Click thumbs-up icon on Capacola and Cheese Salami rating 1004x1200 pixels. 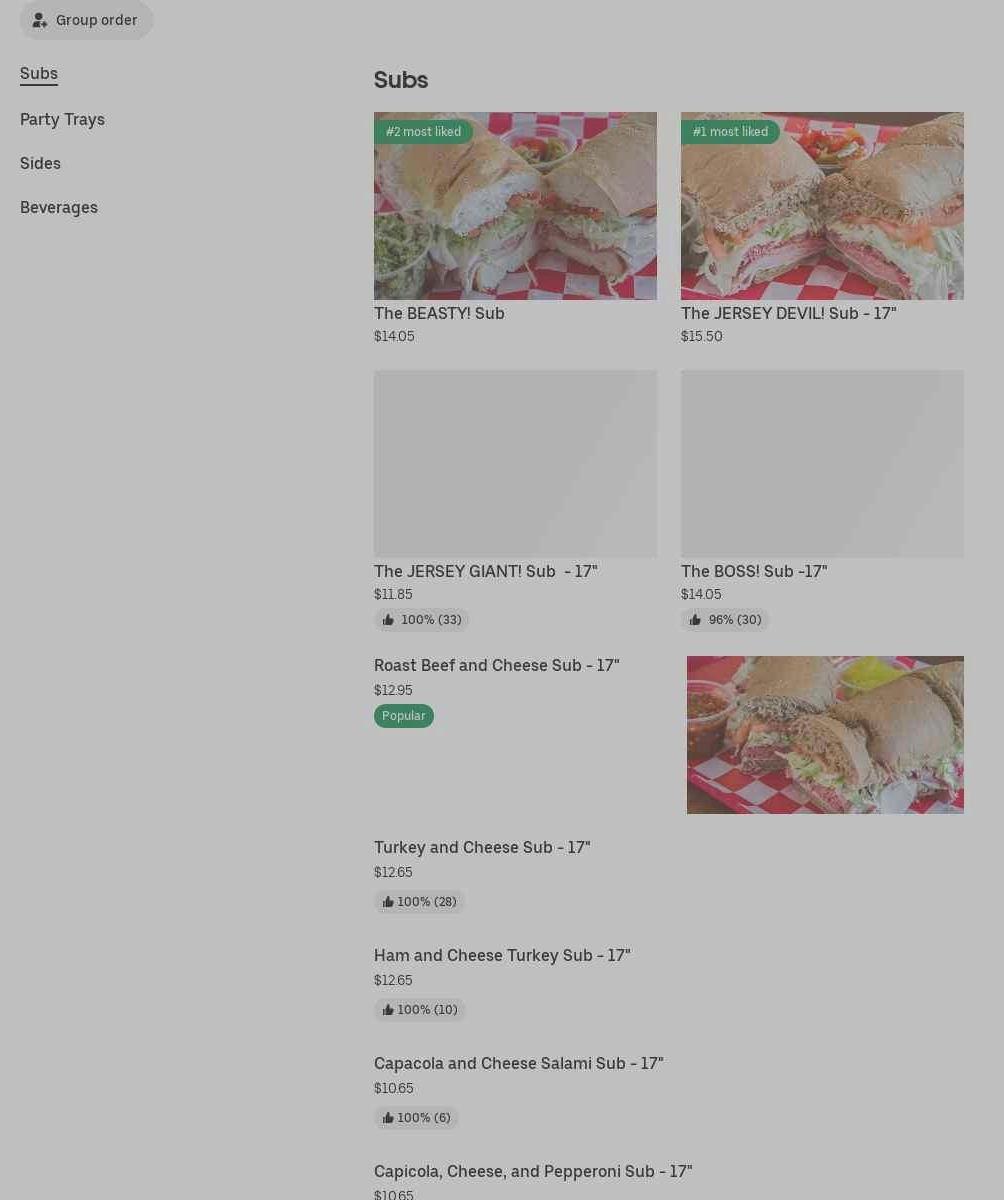tap(388, 1118)
